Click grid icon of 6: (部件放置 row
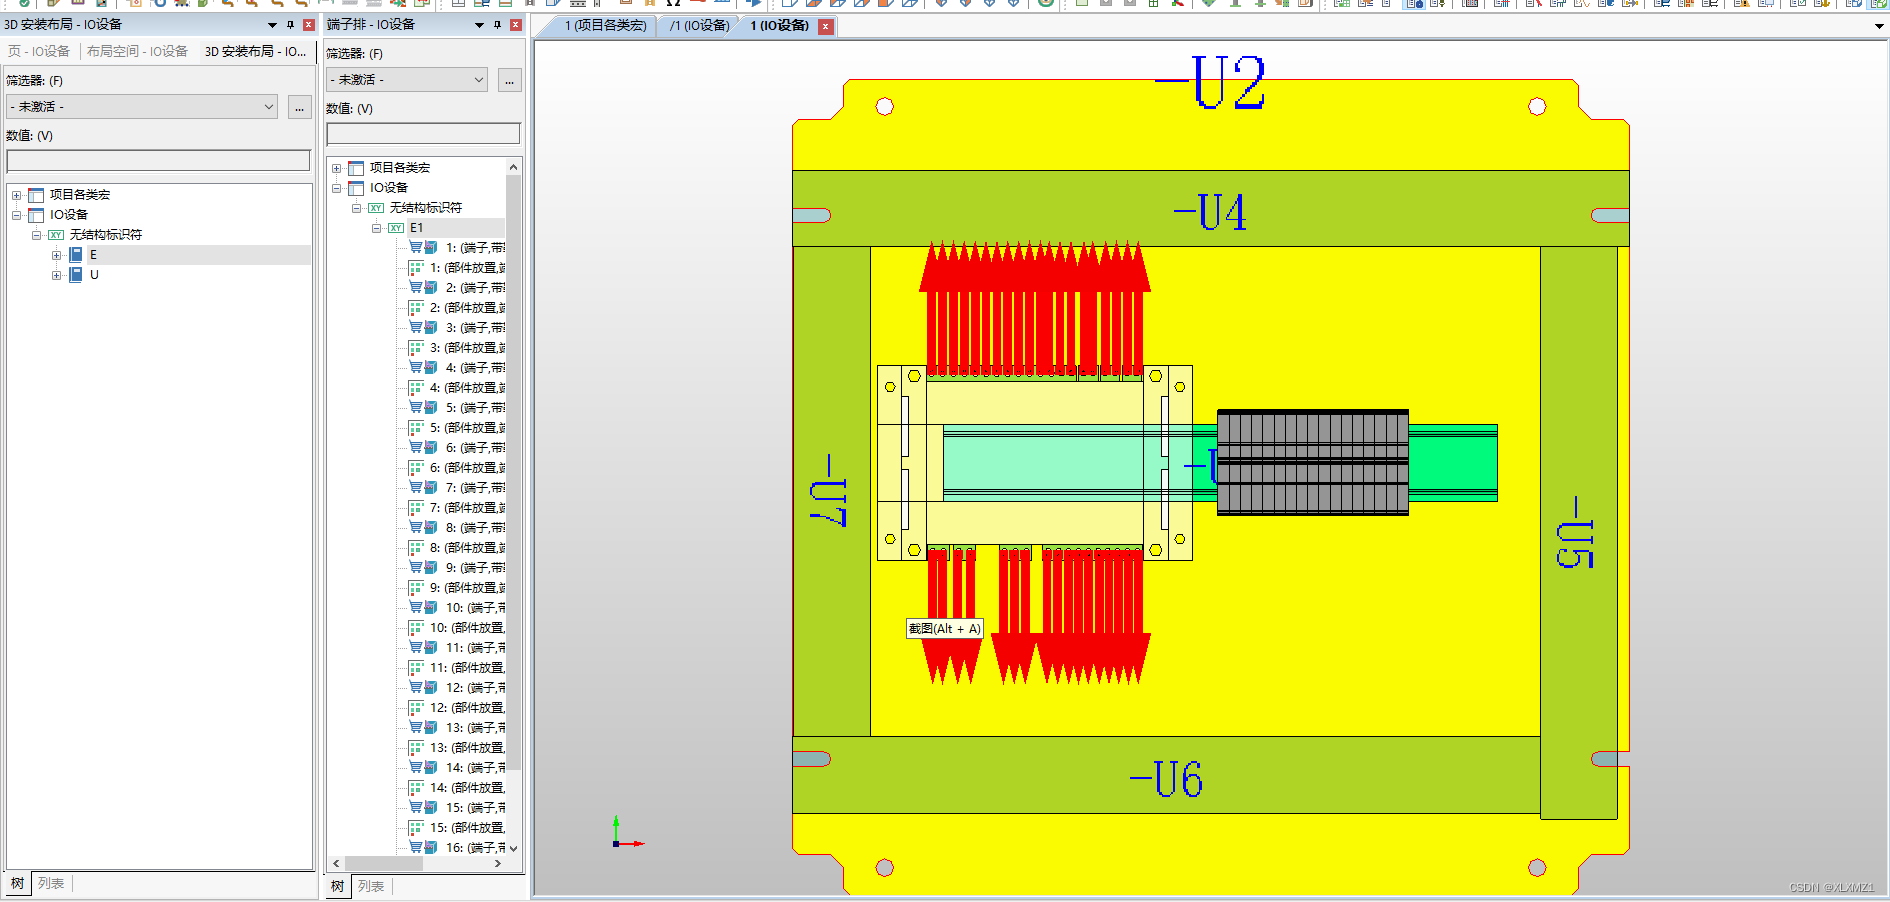The image size is (1890, 902). pyautogui.click(x=416, y=468)
